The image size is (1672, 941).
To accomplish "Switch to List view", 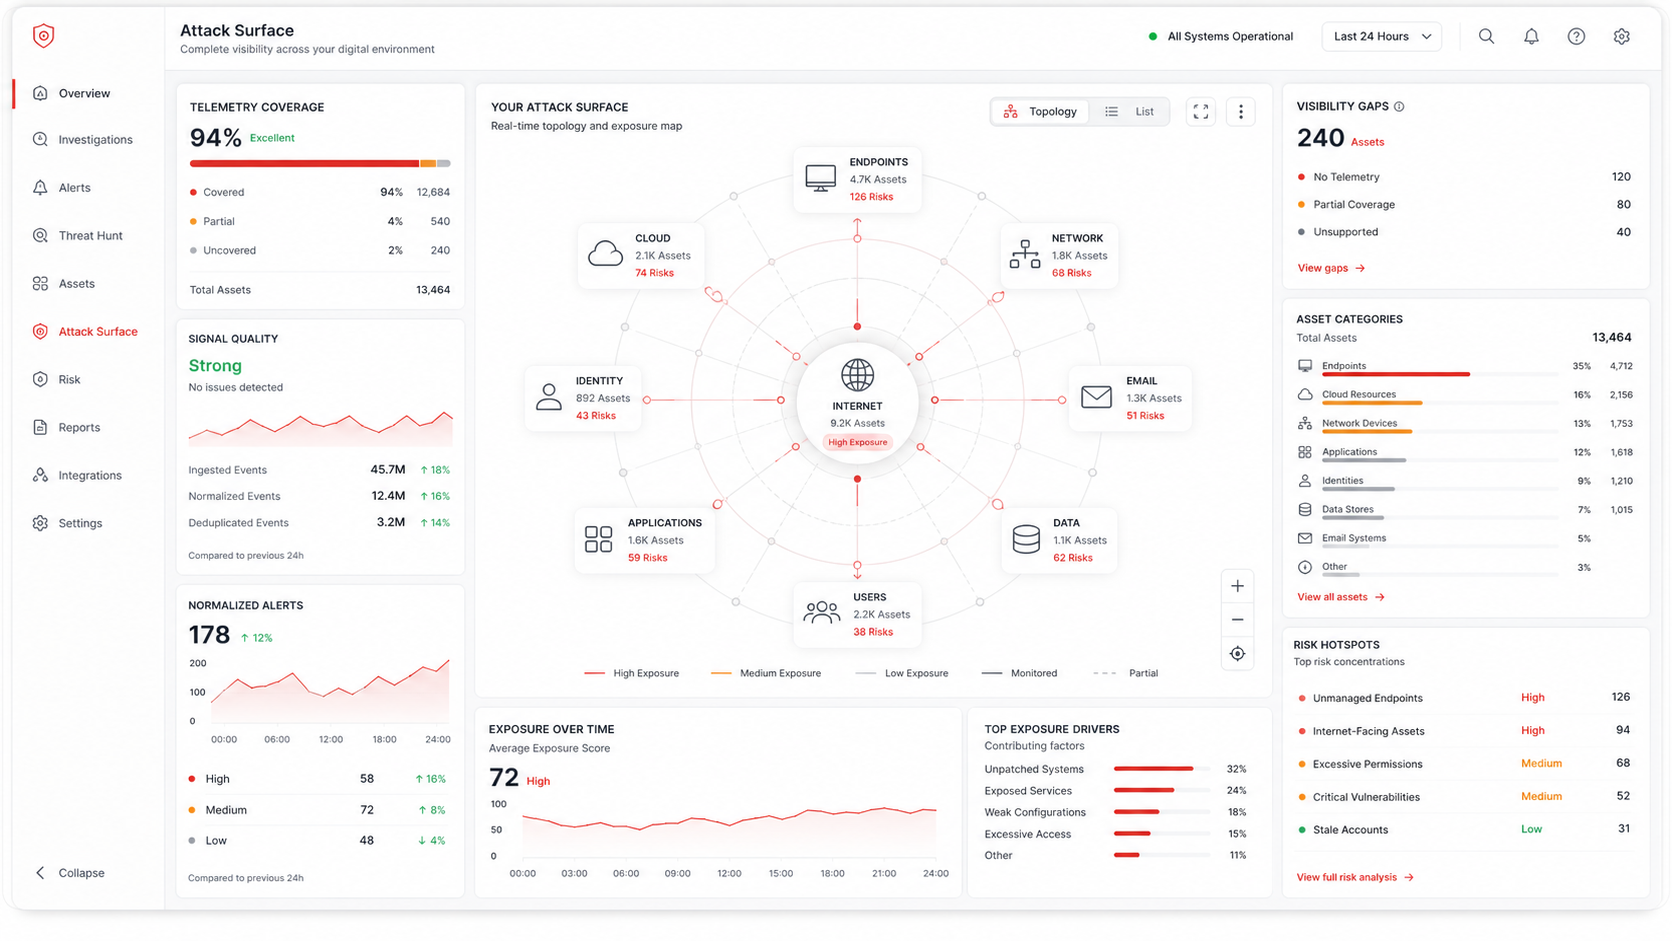I will coord(1130,112).
